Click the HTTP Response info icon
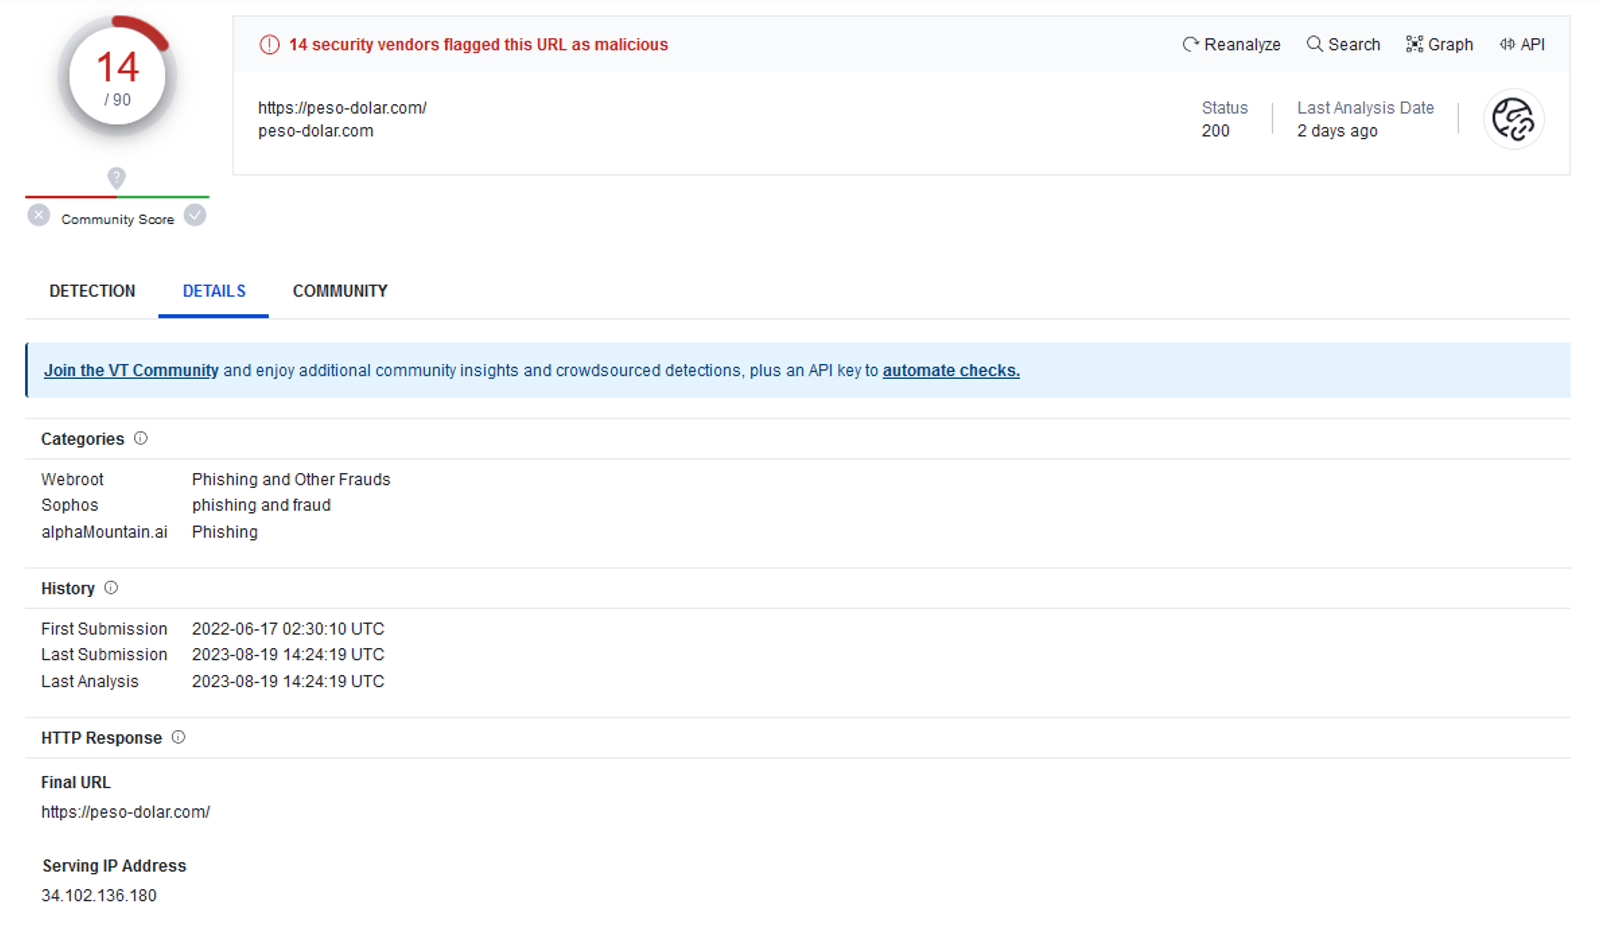 point(178,737)
